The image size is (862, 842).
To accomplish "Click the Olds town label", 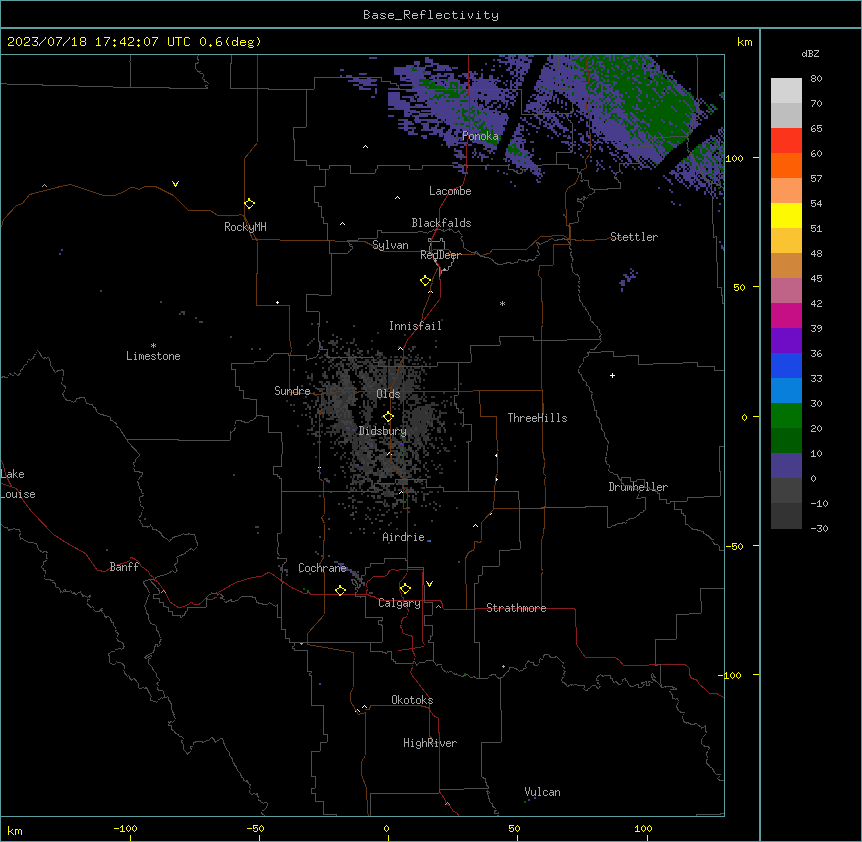I will click(x=388, y=394).
